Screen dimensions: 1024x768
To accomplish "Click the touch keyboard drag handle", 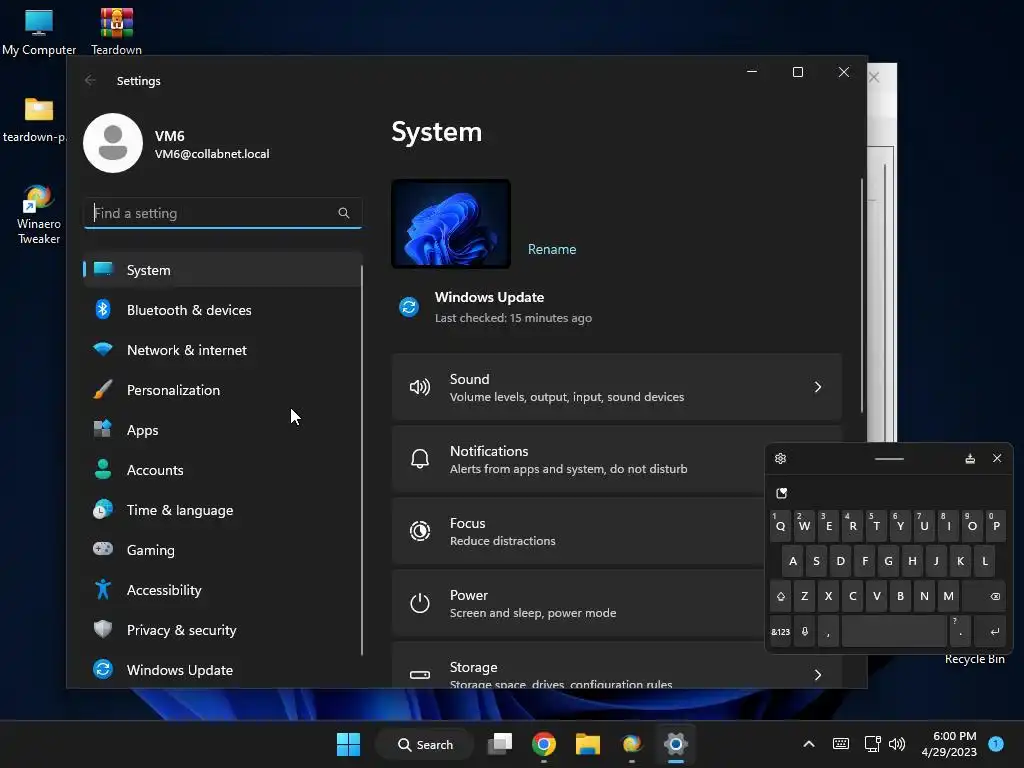I will coord(889,458).
